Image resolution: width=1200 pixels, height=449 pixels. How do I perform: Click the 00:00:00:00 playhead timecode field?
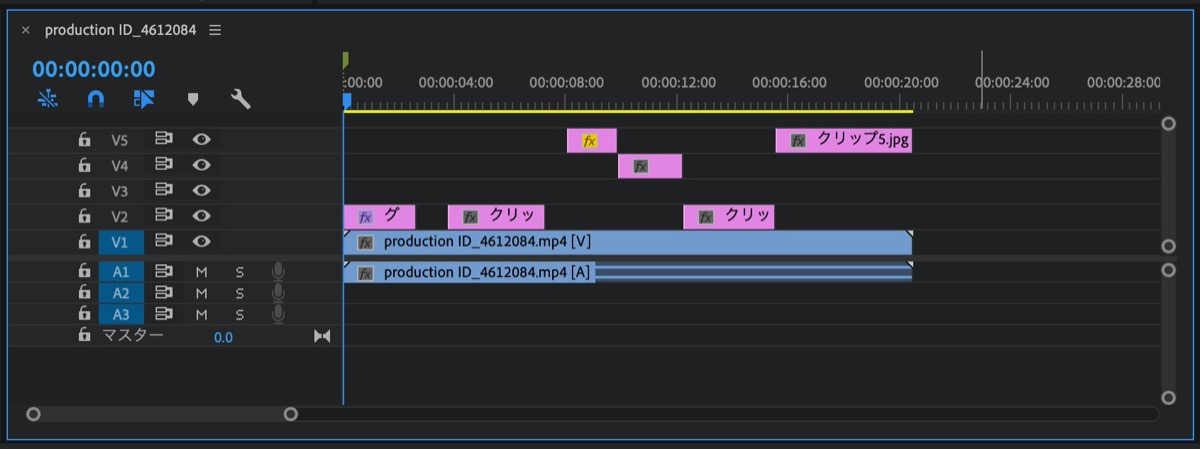pyautogui.click(x=94, y=69)
